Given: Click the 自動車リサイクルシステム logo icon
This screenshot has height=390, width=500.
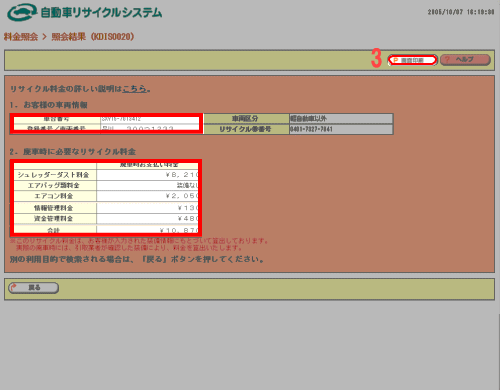Looking at the screenshot, I should click(22, 12).
